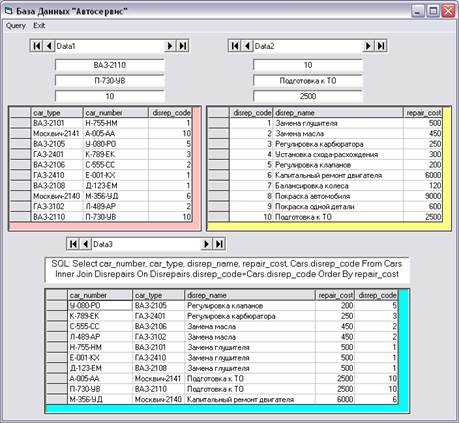
Task: Go to next record in Data1
Action: coord(170,46)
